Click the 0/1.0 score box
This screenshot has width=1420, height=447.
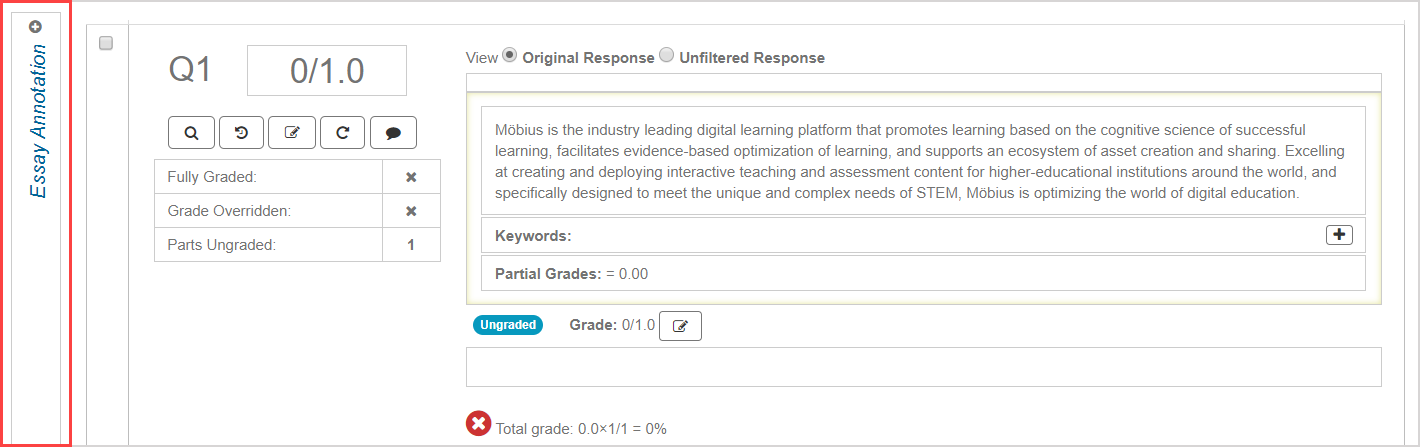point(327,71)
